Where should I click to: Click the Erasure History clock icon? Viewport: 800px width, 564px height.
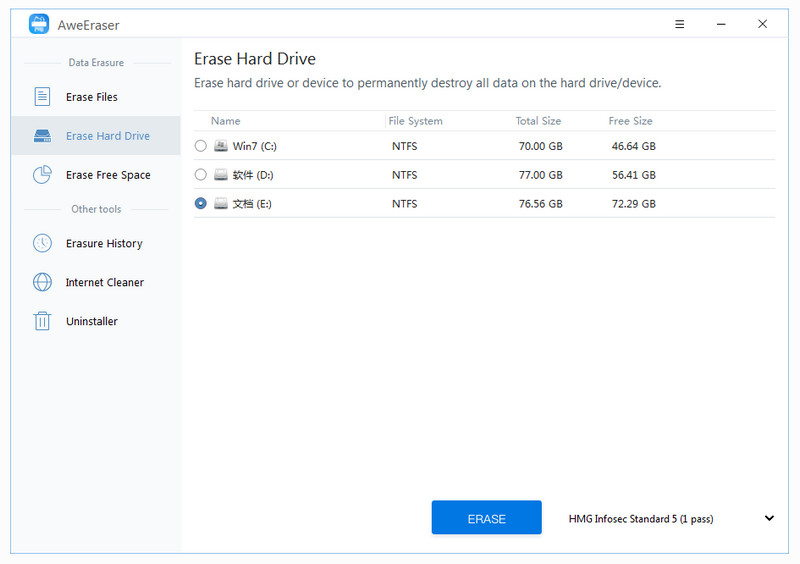pyautogui.click(x=42, y=243)
